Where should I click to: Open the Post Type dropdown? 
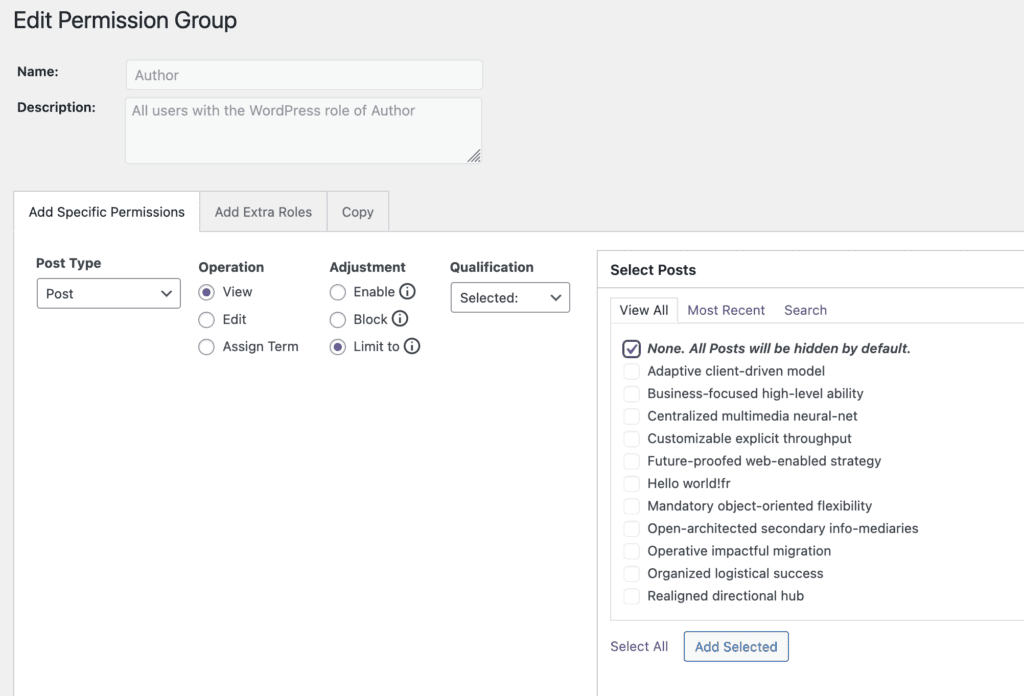tap(108, 294)
